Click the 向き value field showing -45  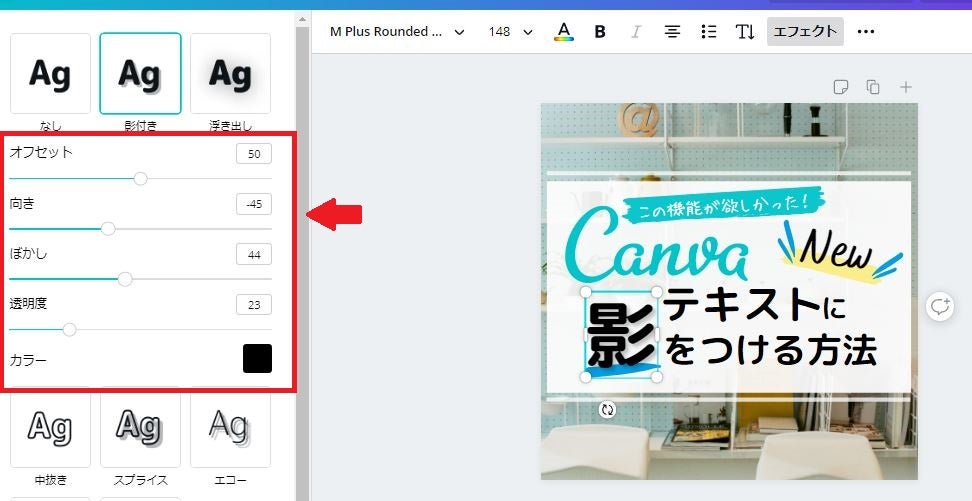pos(254,204)
